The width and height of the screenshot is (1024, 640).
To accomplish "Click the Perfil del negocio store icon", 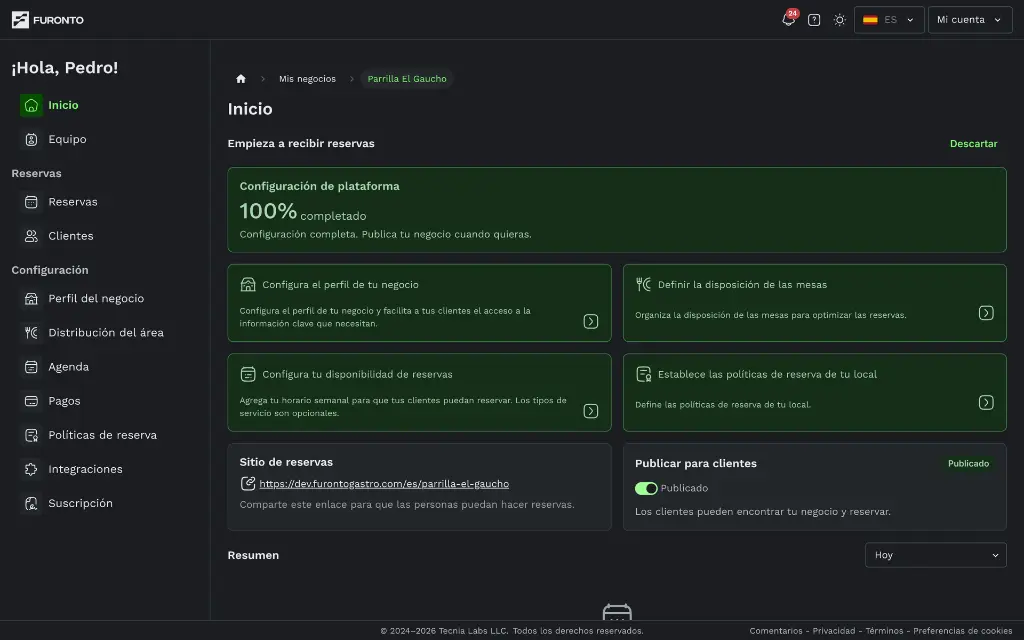I will tap(31, 298).
